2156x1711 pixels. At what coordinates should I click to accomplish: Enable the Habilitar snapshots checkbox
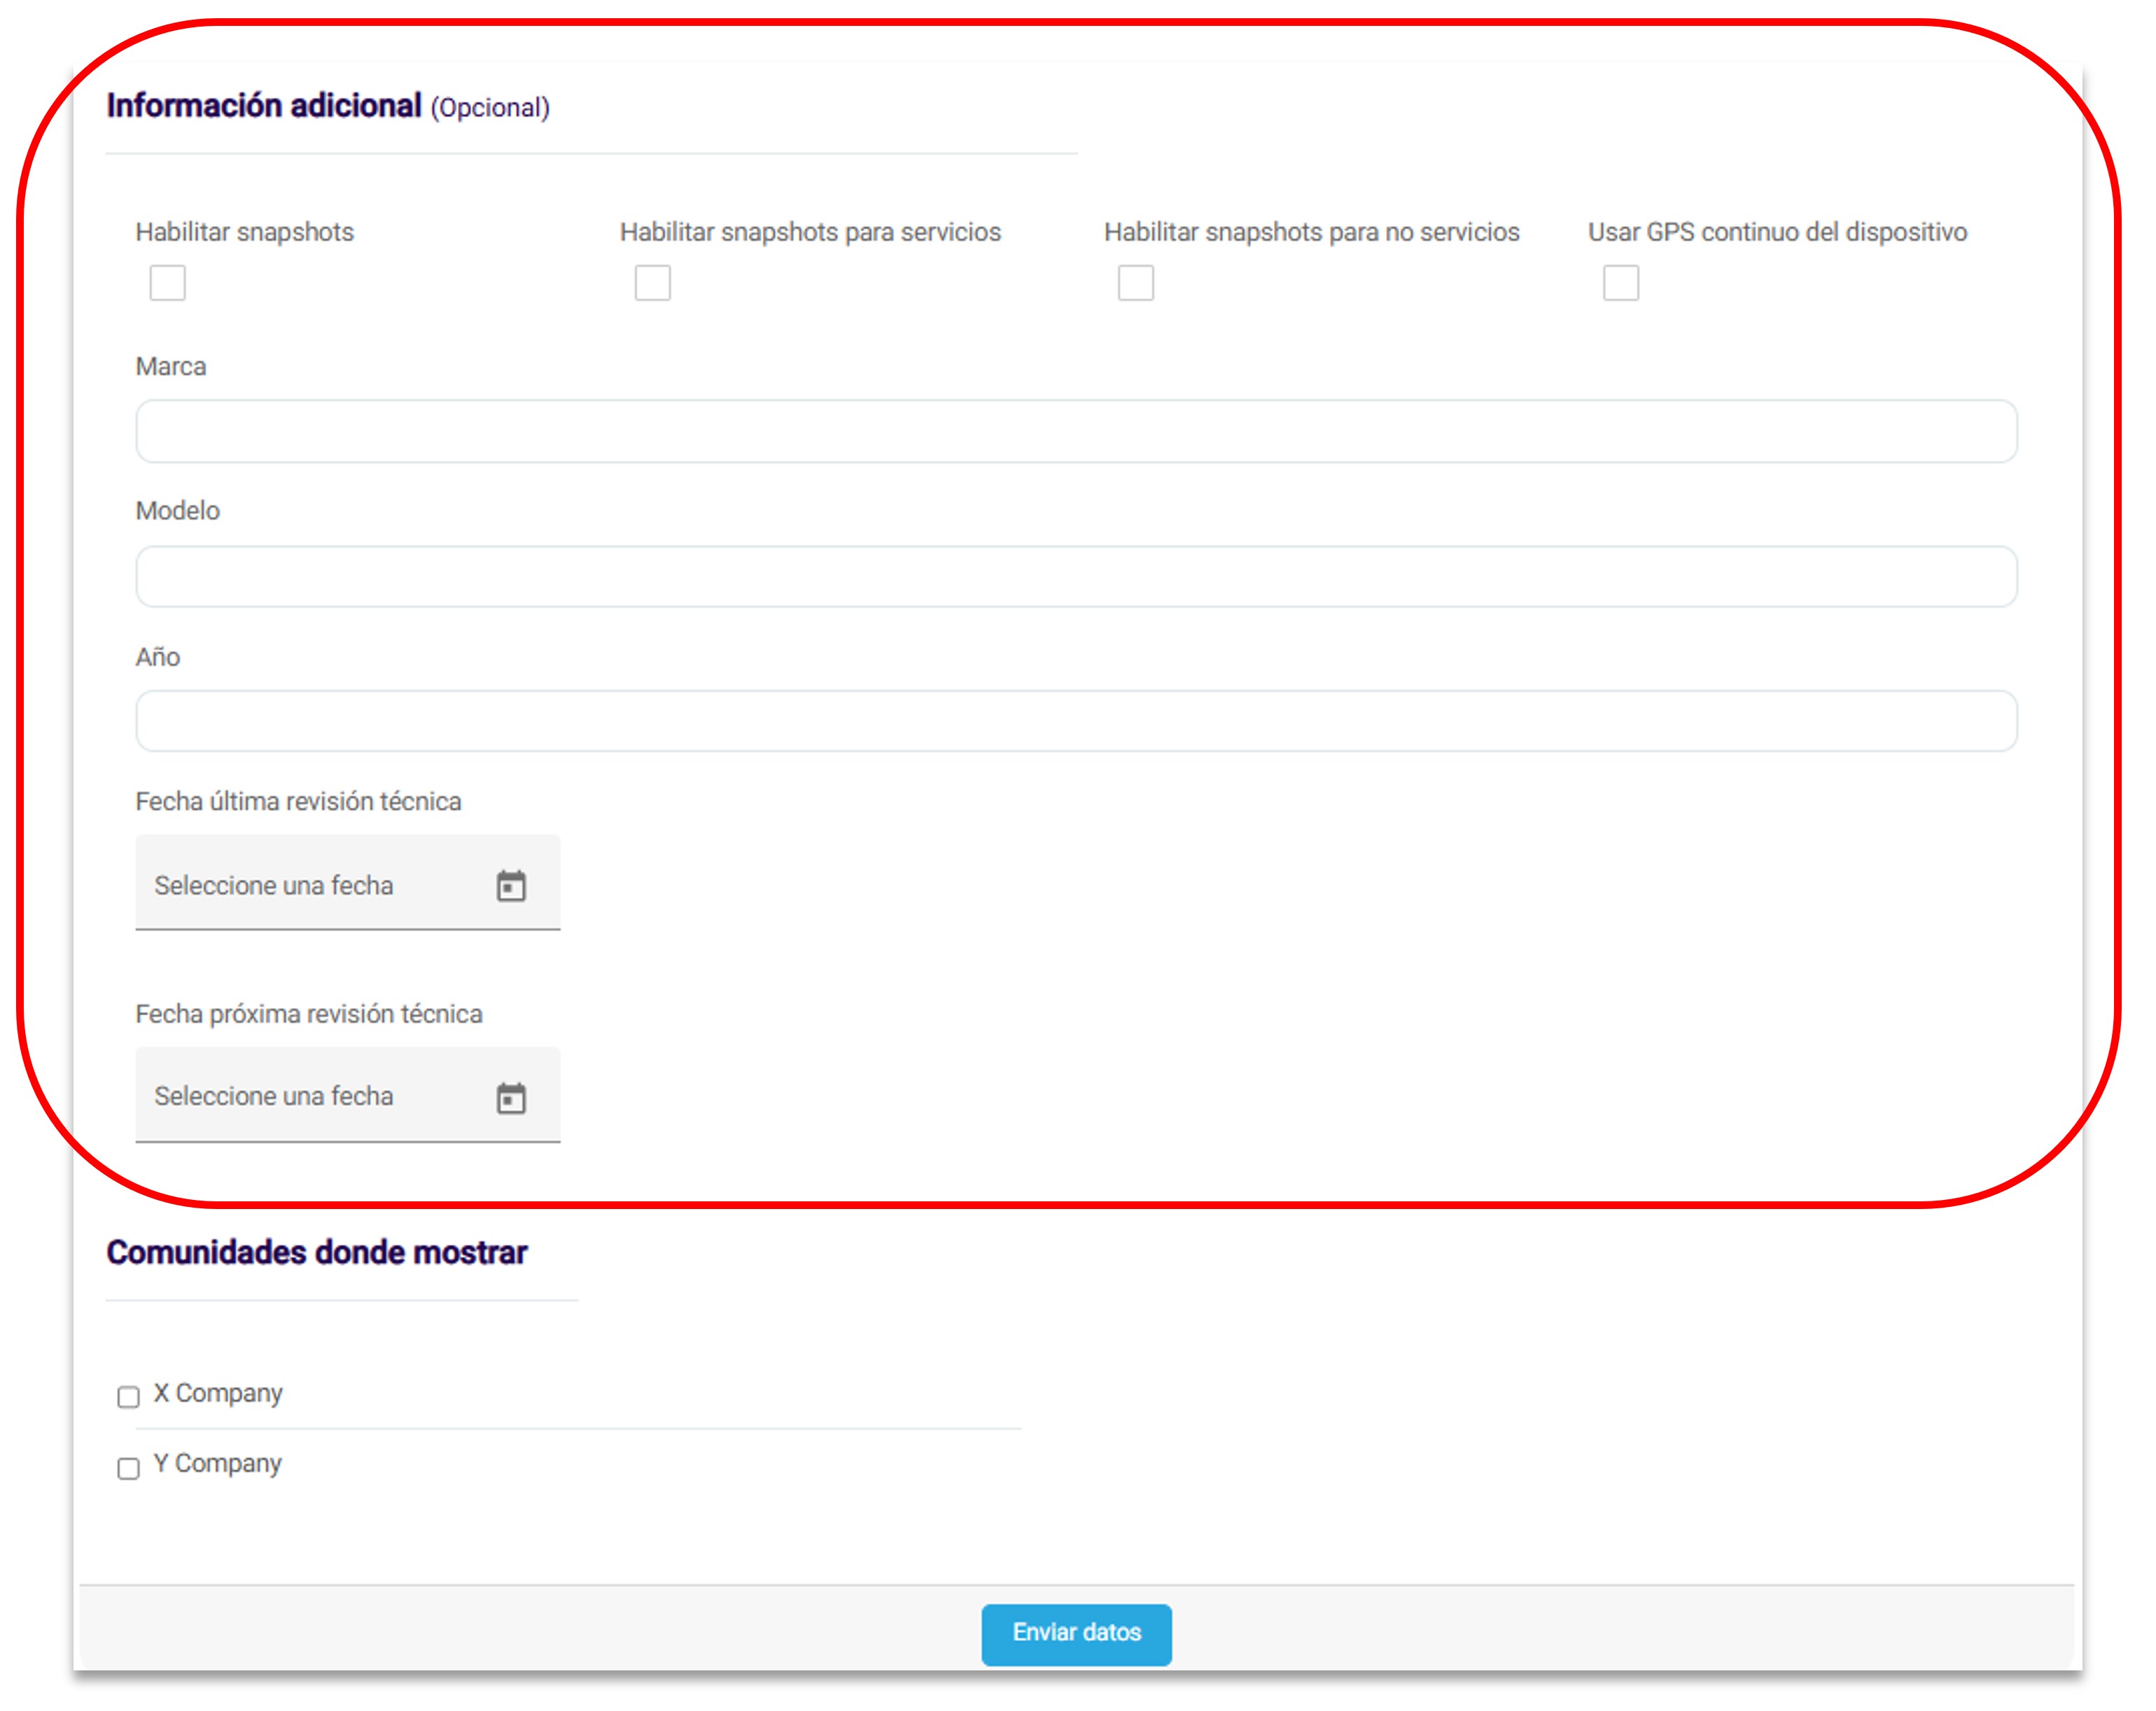167,283
